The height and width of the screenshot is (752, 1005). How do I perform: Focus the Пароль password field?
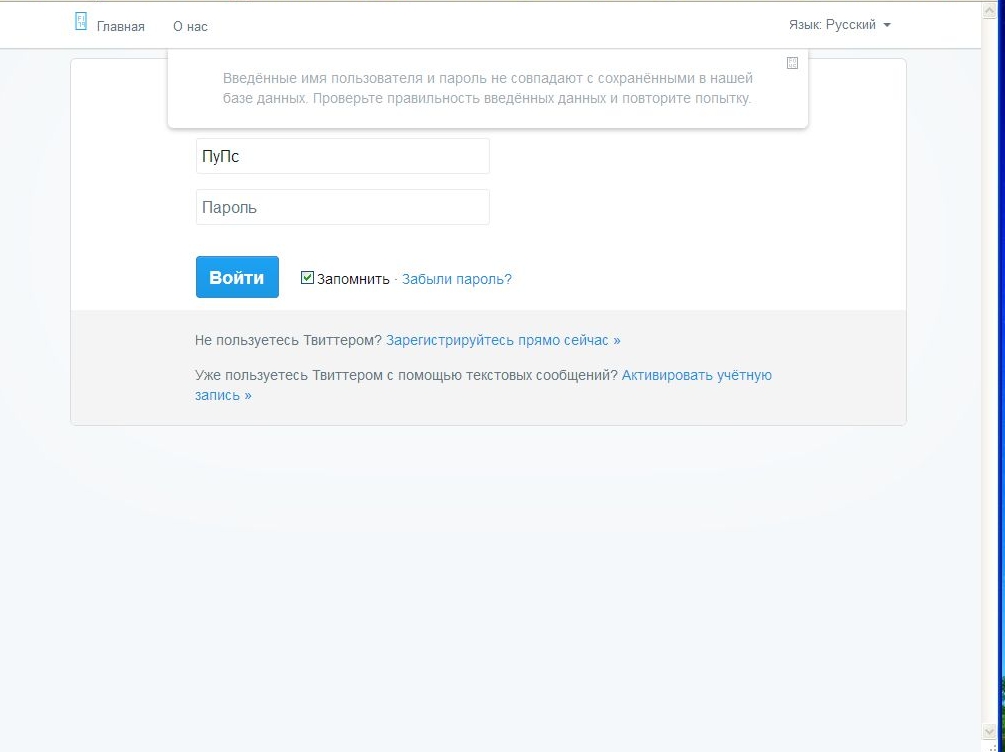(342, 208)
